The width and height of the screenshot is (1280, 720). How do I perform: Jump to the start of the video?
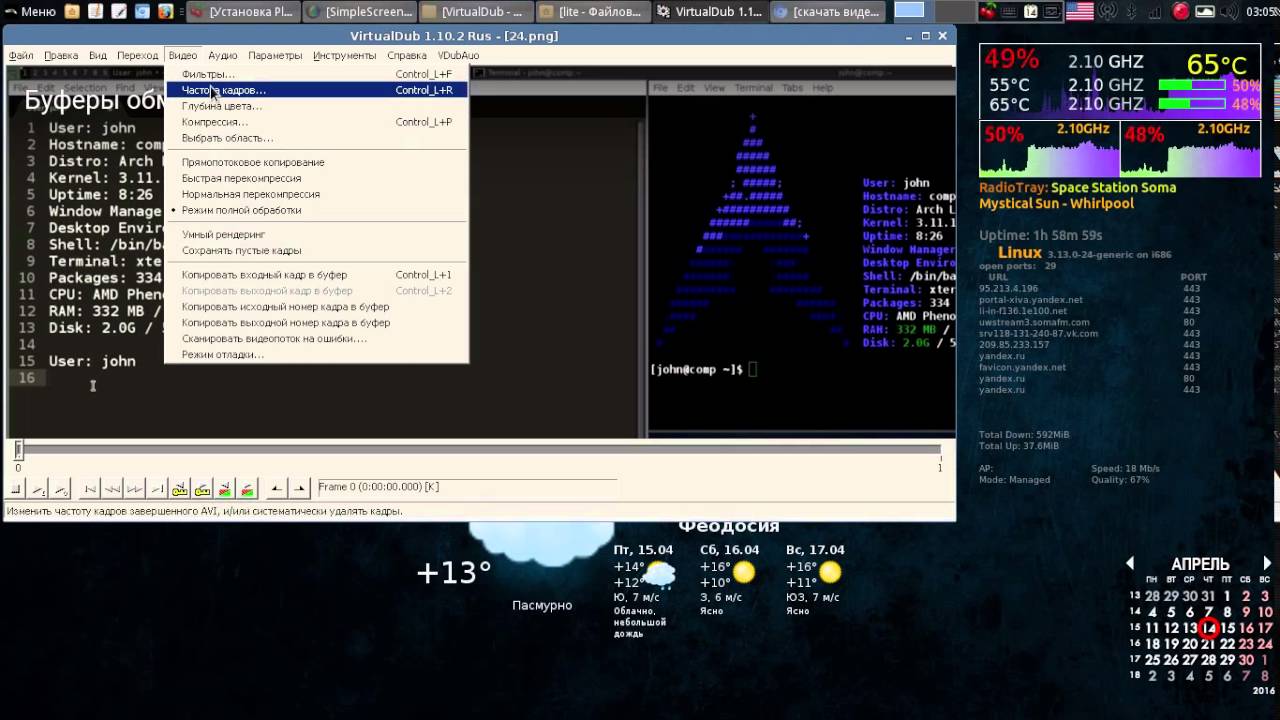coord(90,489)
